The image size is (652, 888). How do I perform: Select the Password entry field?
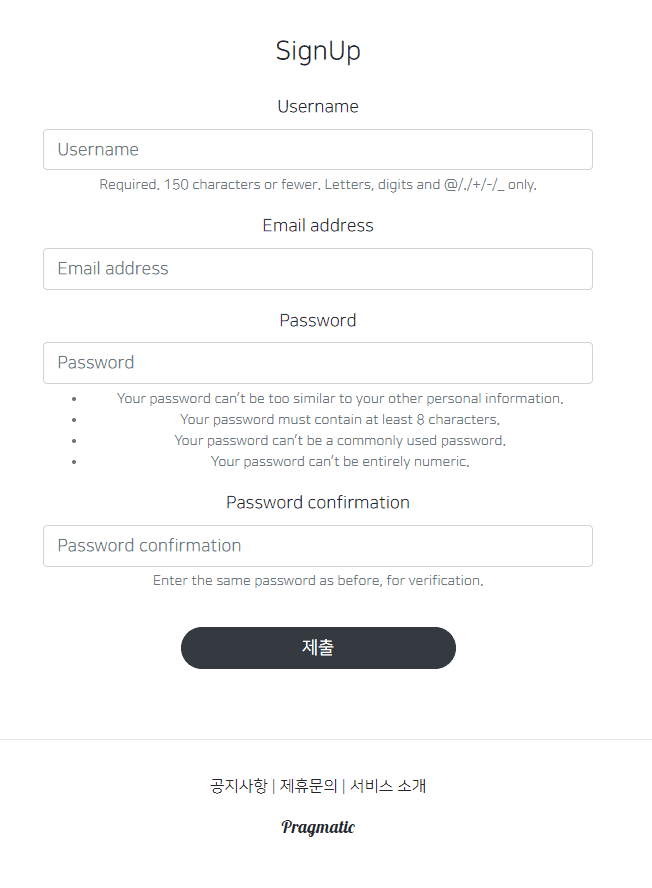[318, 363]
